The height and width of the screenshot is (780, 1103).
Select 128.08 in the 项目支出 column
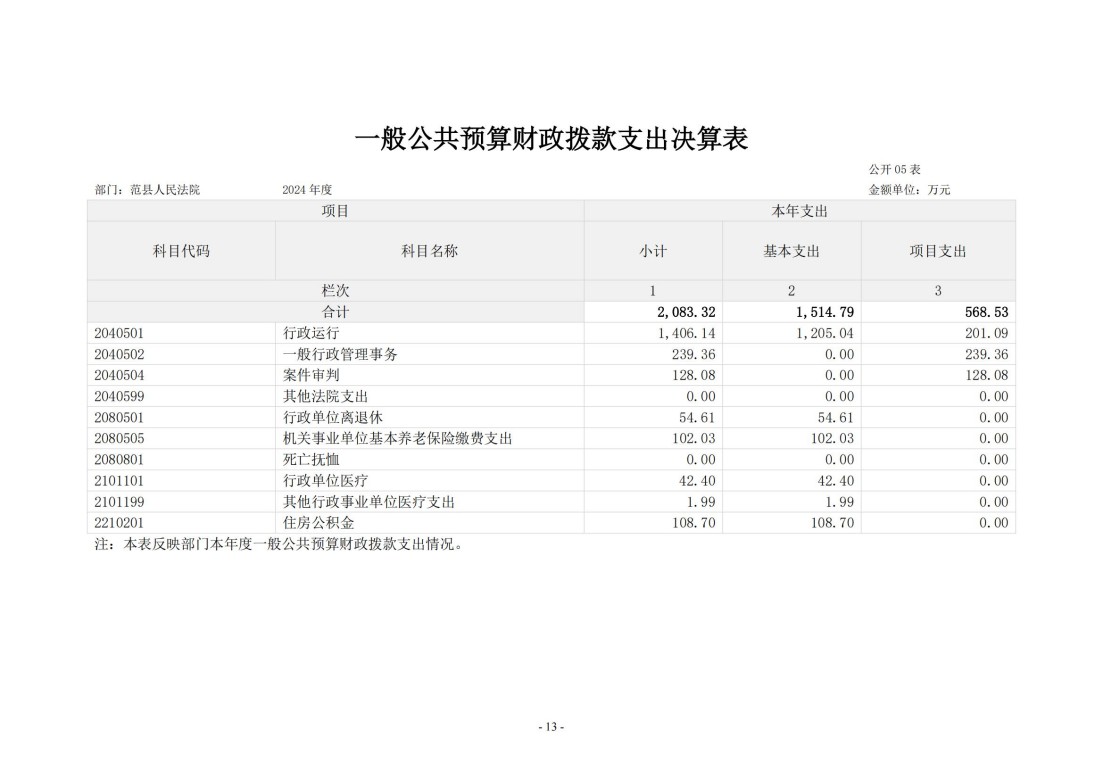pyautogui.click(x=986, y=376)
